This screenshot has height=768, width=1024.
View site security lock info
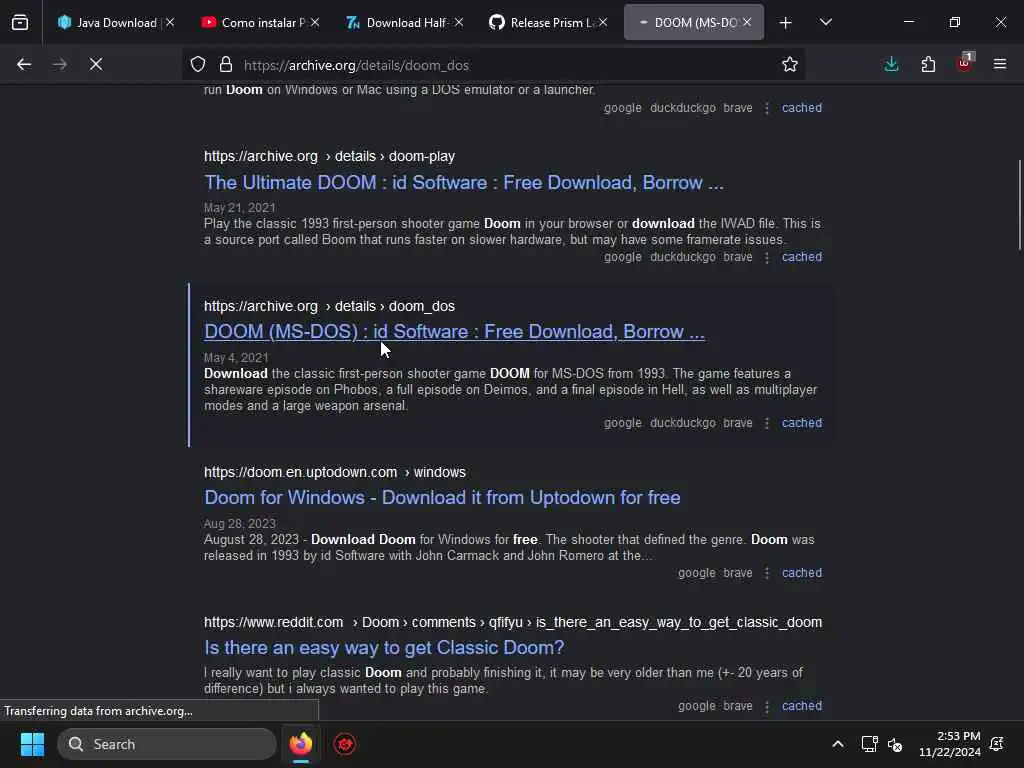coord(226,64)
